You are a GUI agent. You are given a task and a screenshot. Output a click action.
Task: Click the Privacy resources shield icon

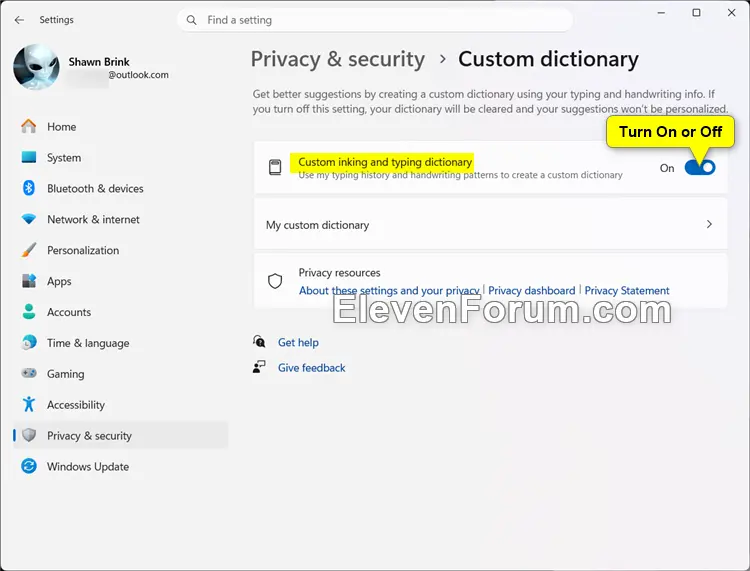pyautogui.click(x=275, y=281)
